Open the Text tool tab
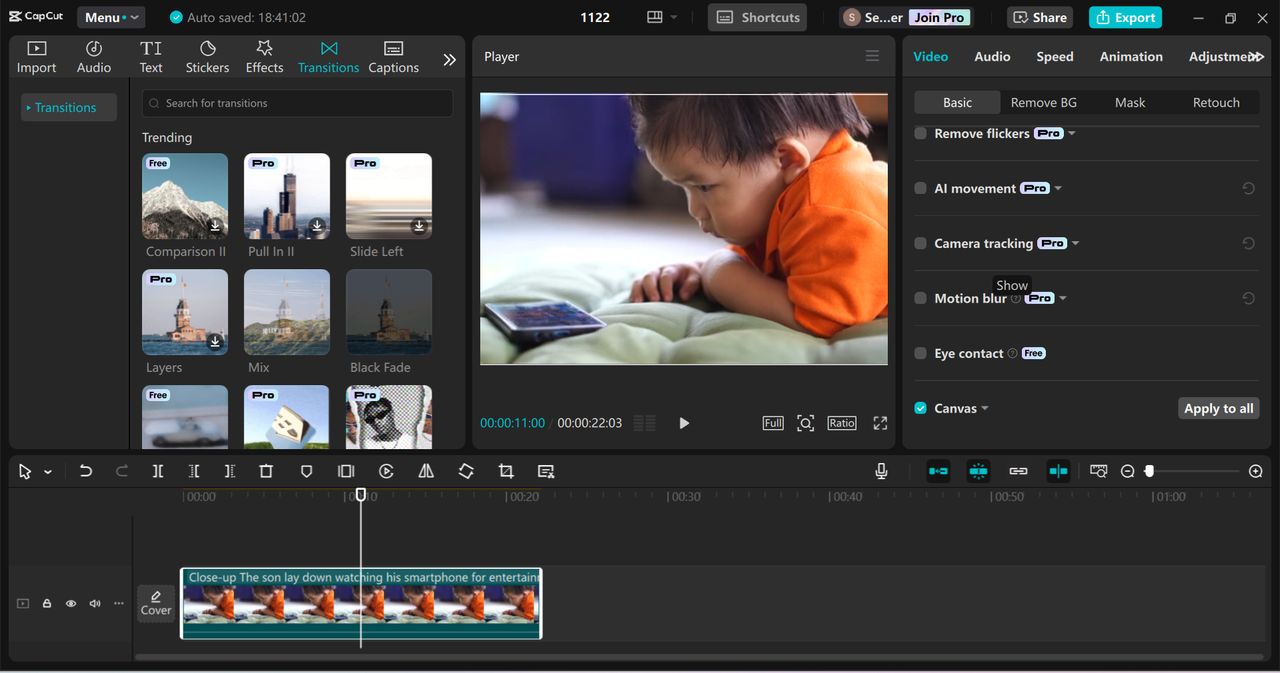The width and height of the screenshot is (1280, 673). 151,57
